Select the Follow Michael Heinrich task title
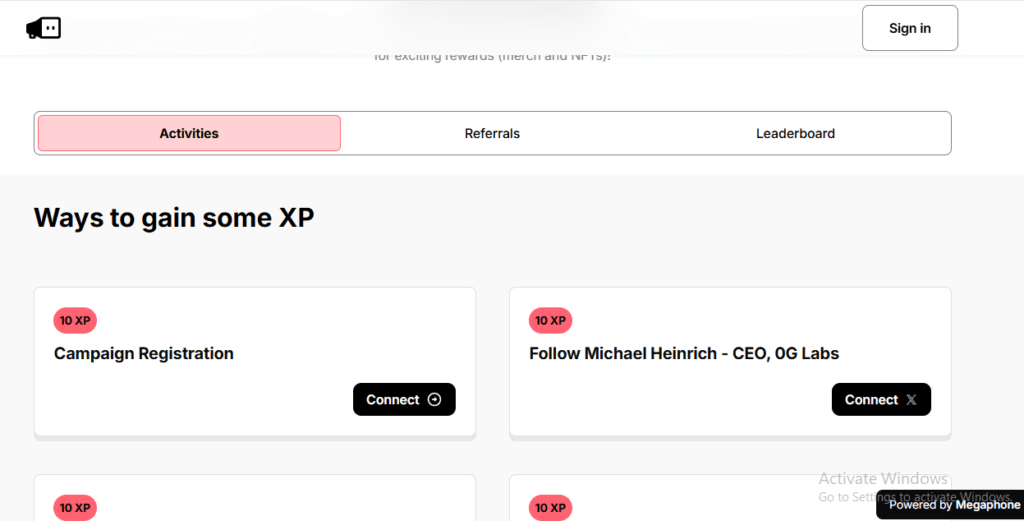The width and height of the screenshot is (1024, 521). point(684,353)
